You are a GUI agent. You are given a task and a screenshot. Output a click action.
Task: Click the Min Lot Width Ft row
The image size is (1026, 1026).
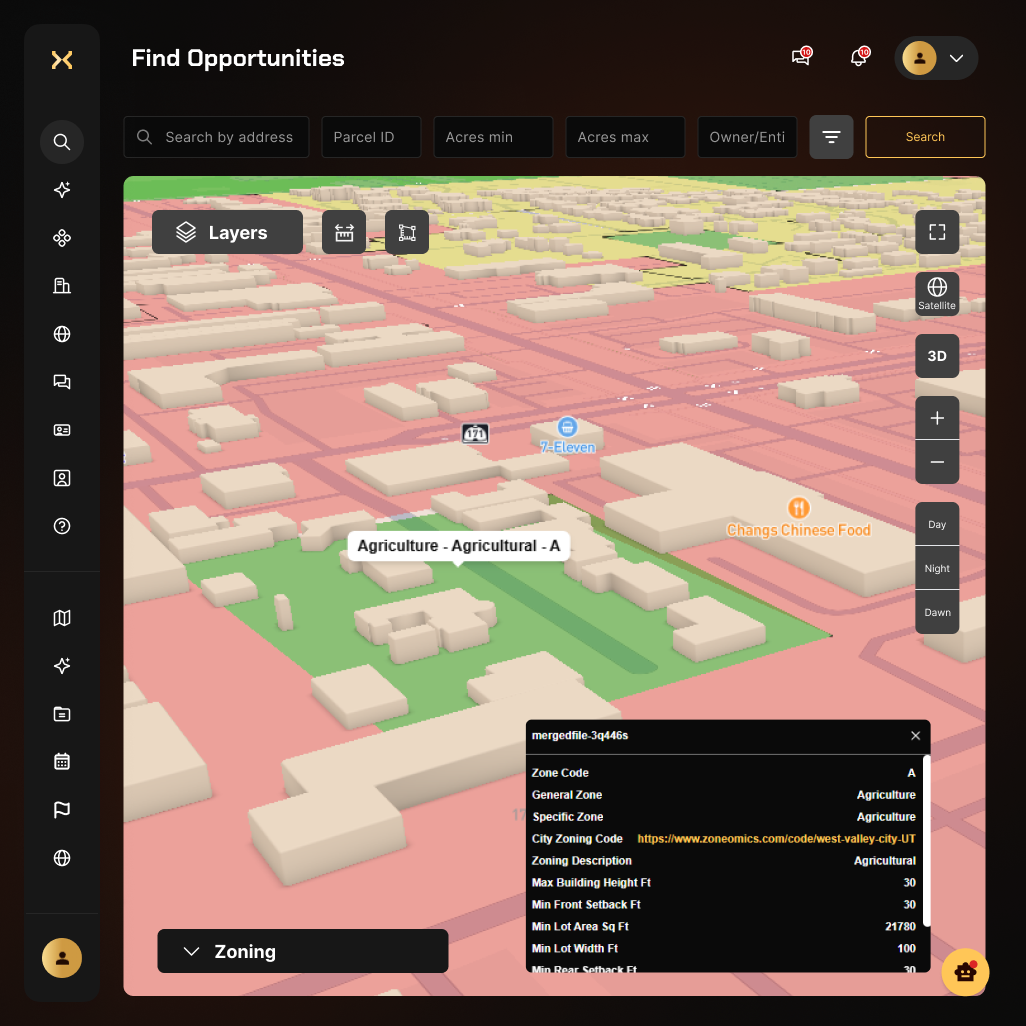click(x=724, y=949)
